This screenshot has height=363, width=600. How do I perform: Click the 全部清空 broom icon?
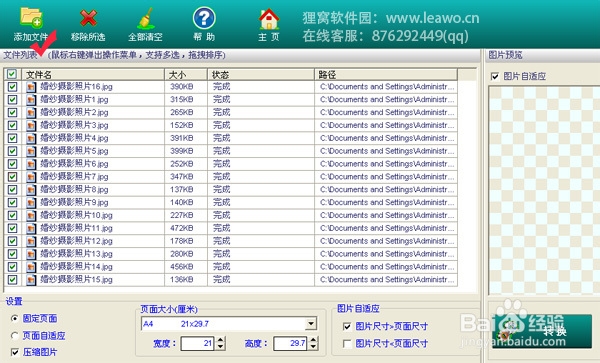point(146,18)
